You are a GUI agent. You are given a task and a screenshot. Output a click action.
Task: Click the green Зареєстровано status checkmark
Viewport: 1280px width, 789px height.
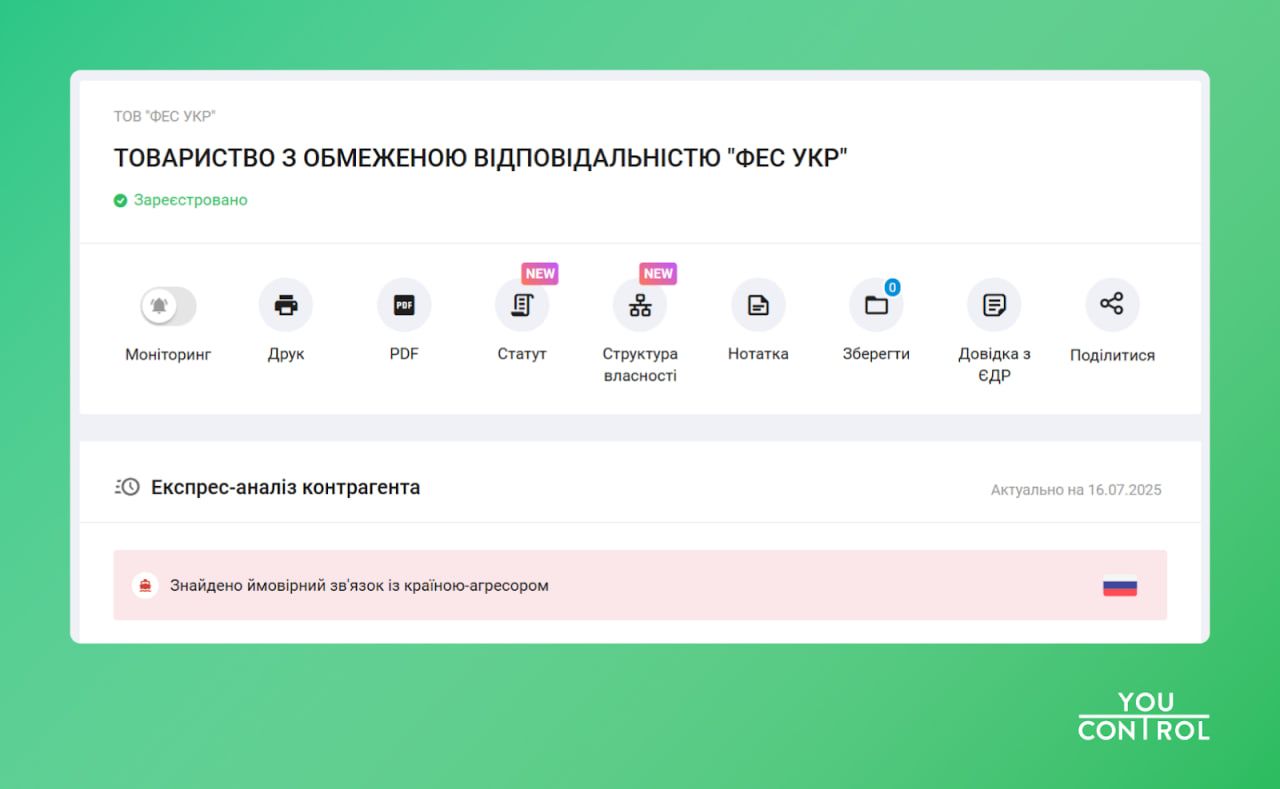click(118, 200)
